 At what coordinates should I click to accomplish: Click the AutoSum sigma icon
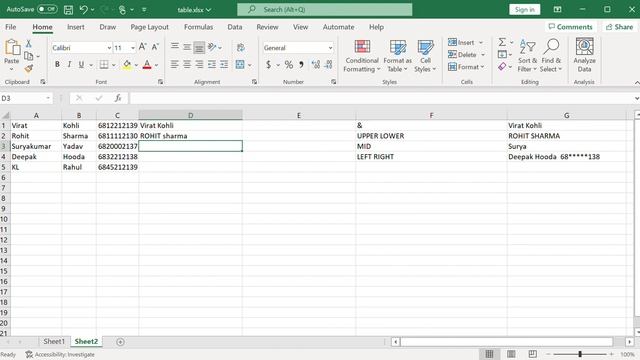point(502,42)
